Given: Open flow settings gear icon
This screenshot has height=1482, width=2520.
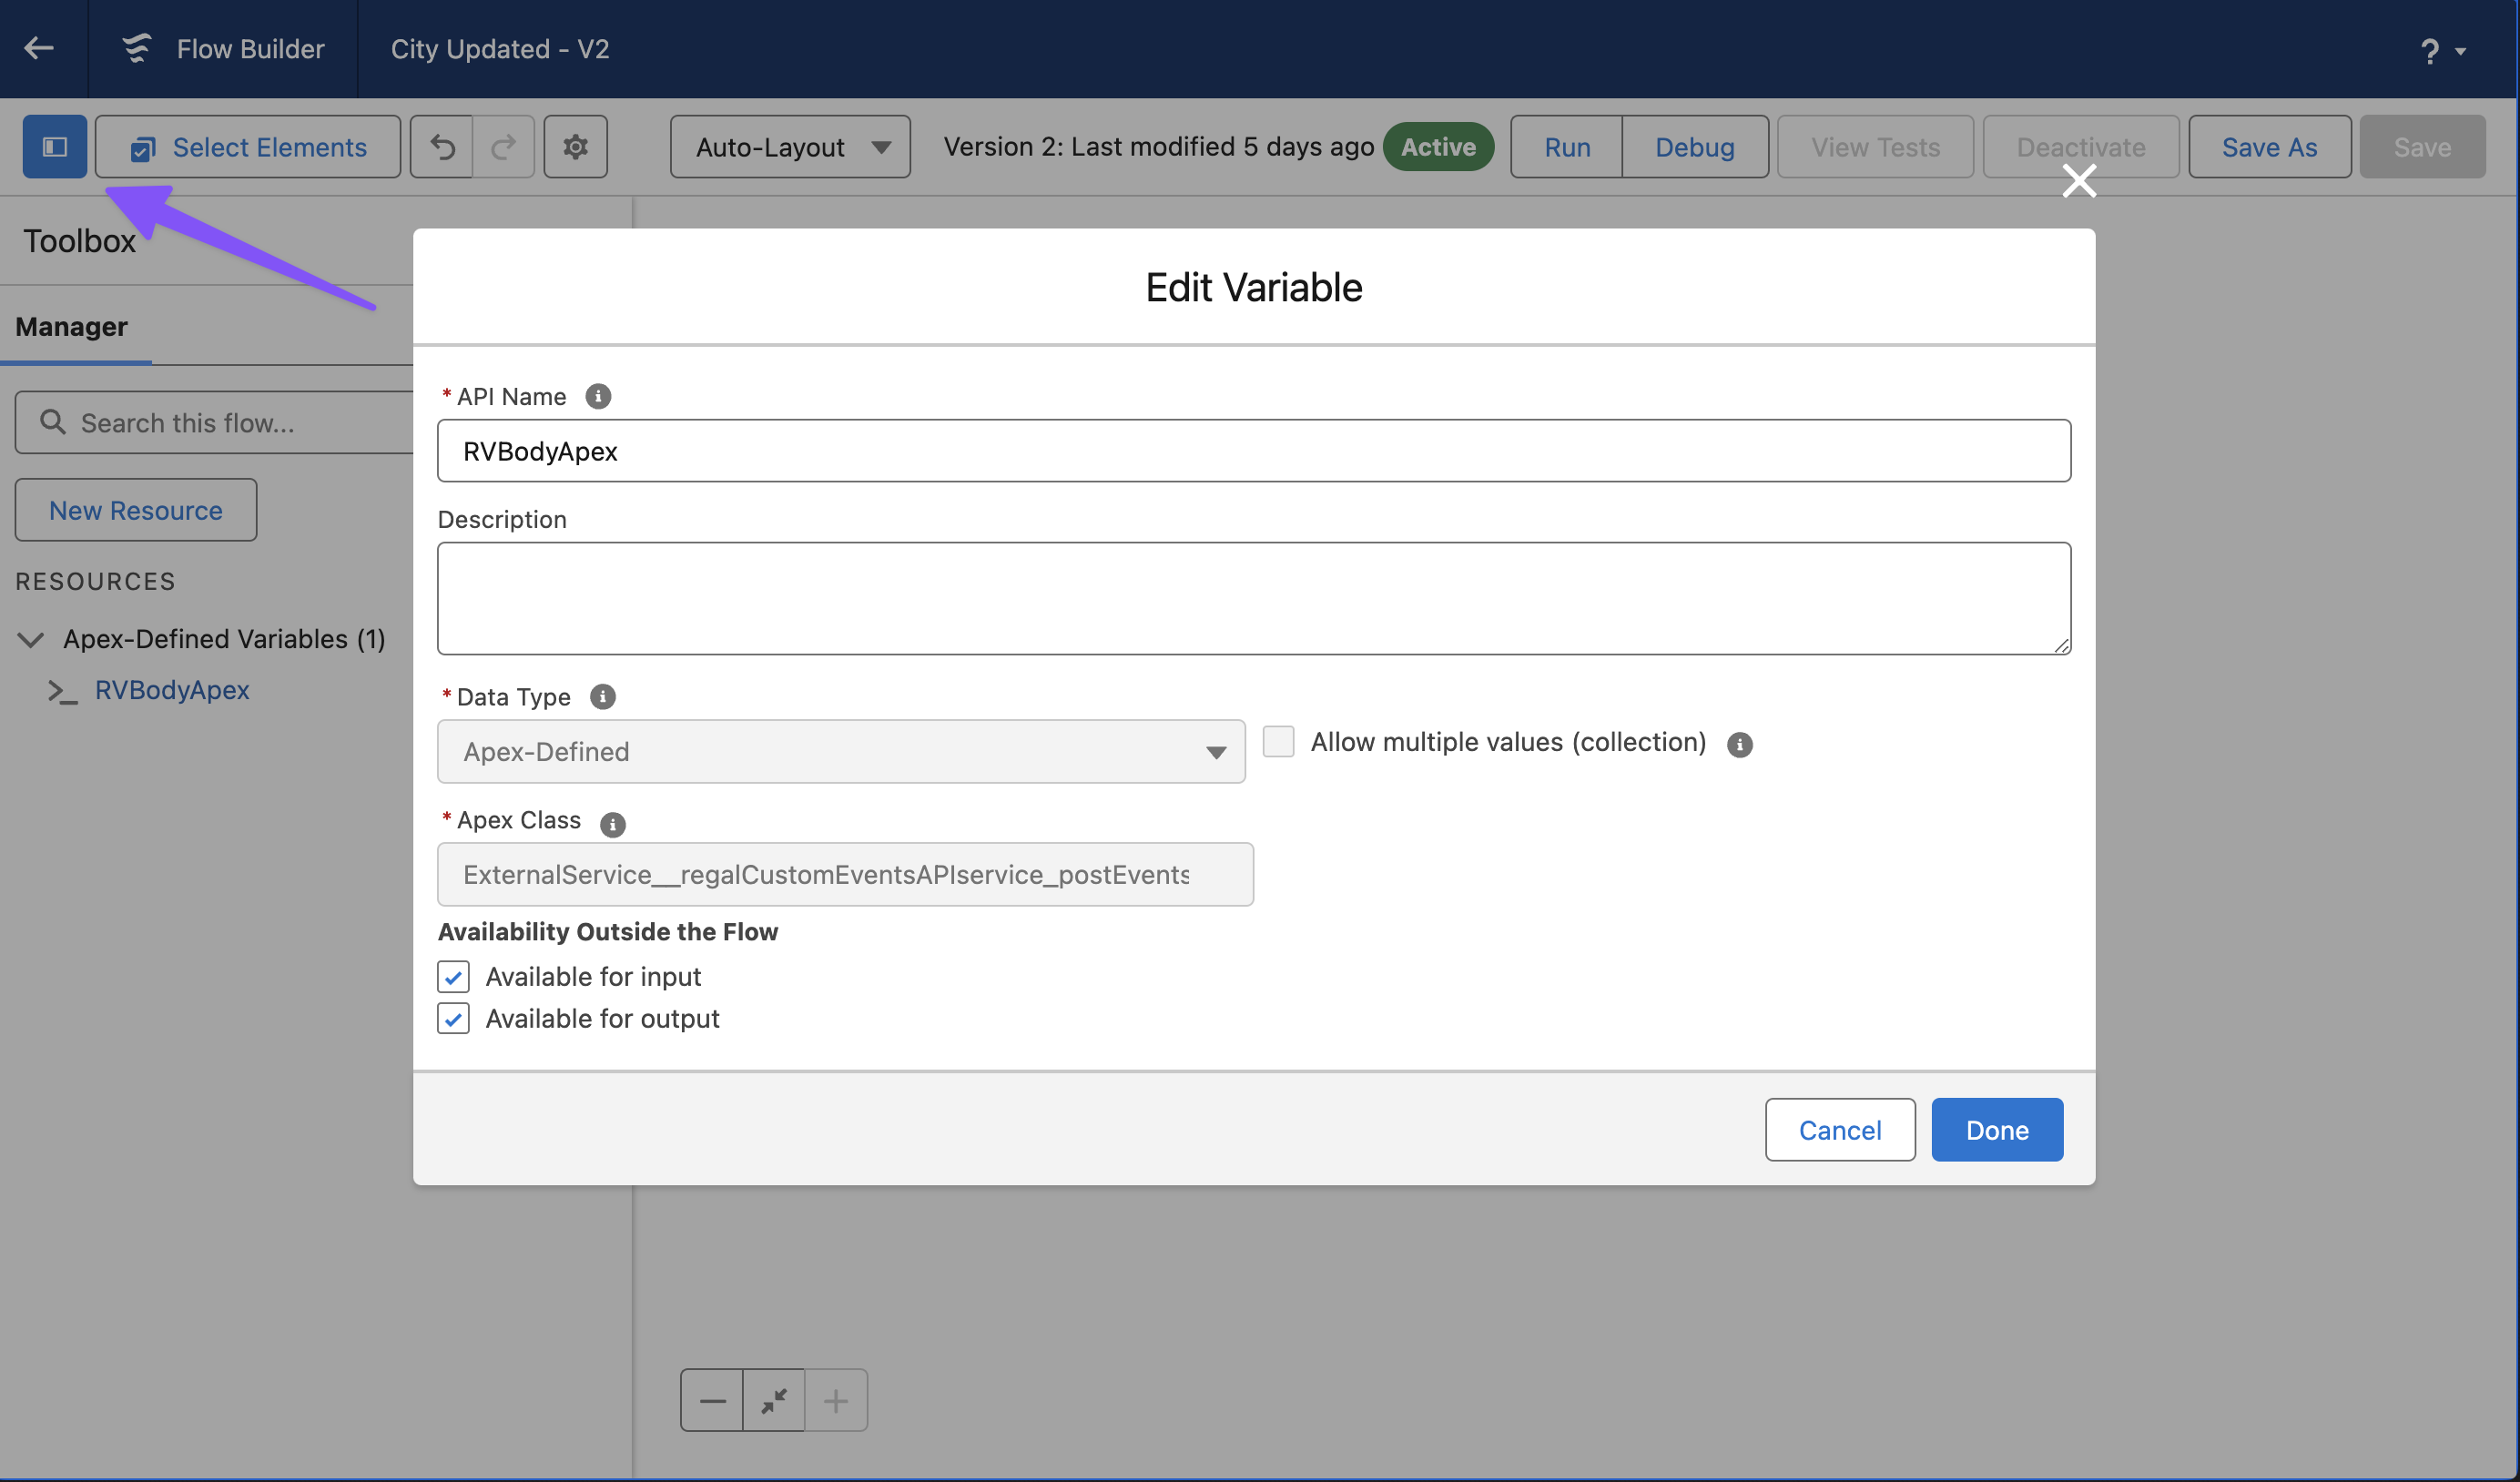Looking at the screenshot, I should tap(575, 147).
